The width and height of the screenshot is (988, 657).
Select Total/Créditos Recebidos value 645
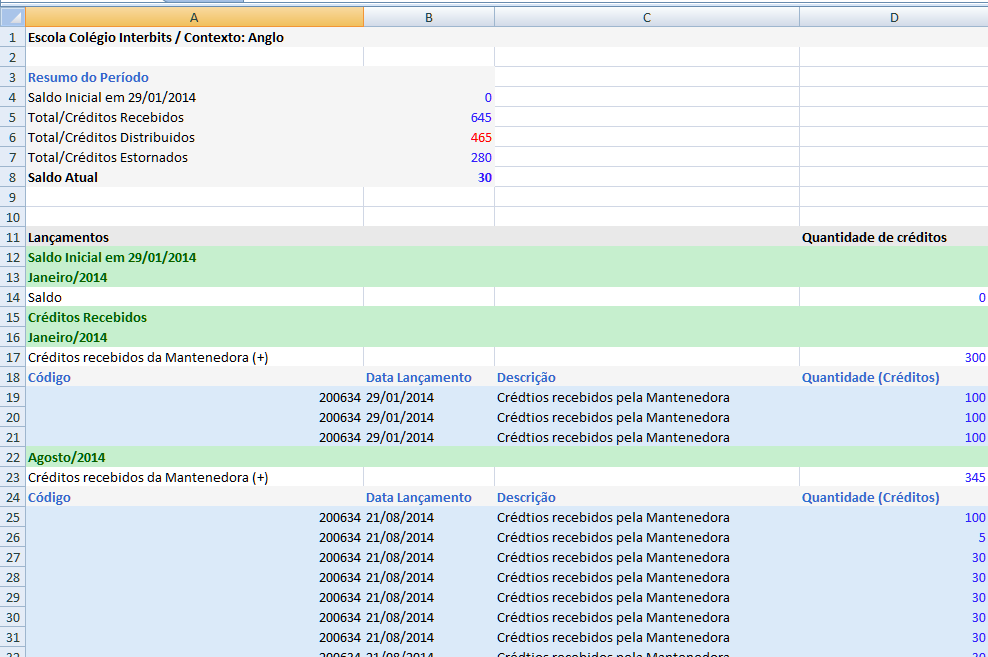(480, 117)
